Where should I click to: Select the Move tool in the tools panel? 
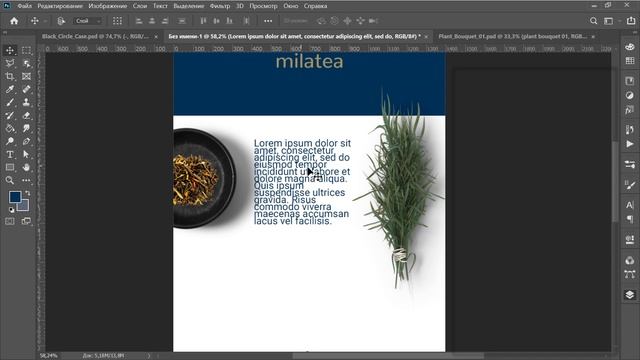(10, 51)
